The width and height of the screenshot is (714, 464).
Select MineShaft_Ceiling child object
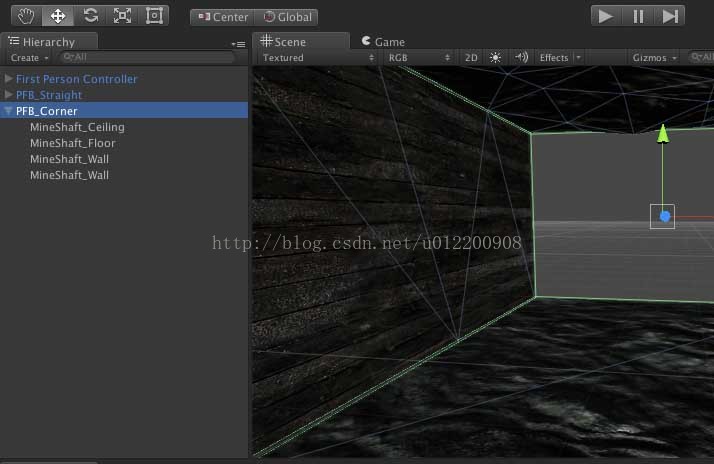coord(77,127)
